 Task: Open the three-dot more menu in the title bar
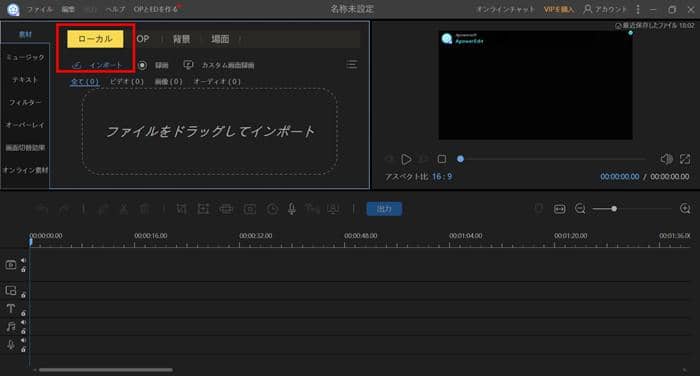[x=638, y=9]
